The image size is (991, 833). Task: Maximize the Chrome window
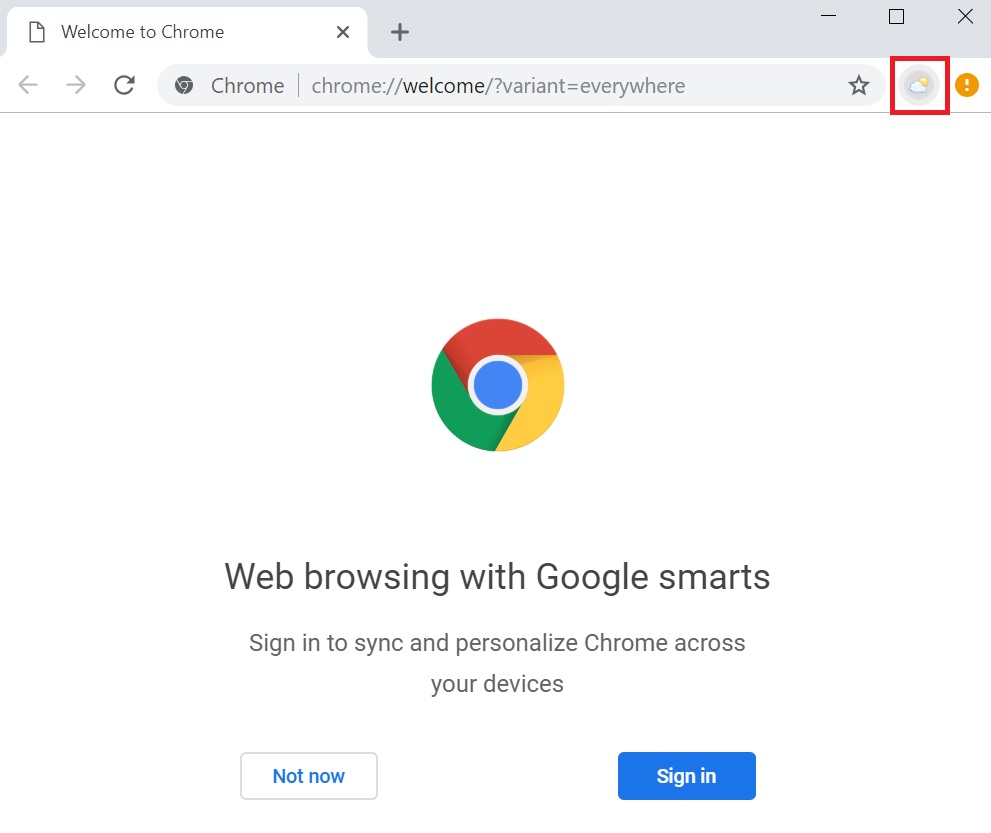[896, 16]
